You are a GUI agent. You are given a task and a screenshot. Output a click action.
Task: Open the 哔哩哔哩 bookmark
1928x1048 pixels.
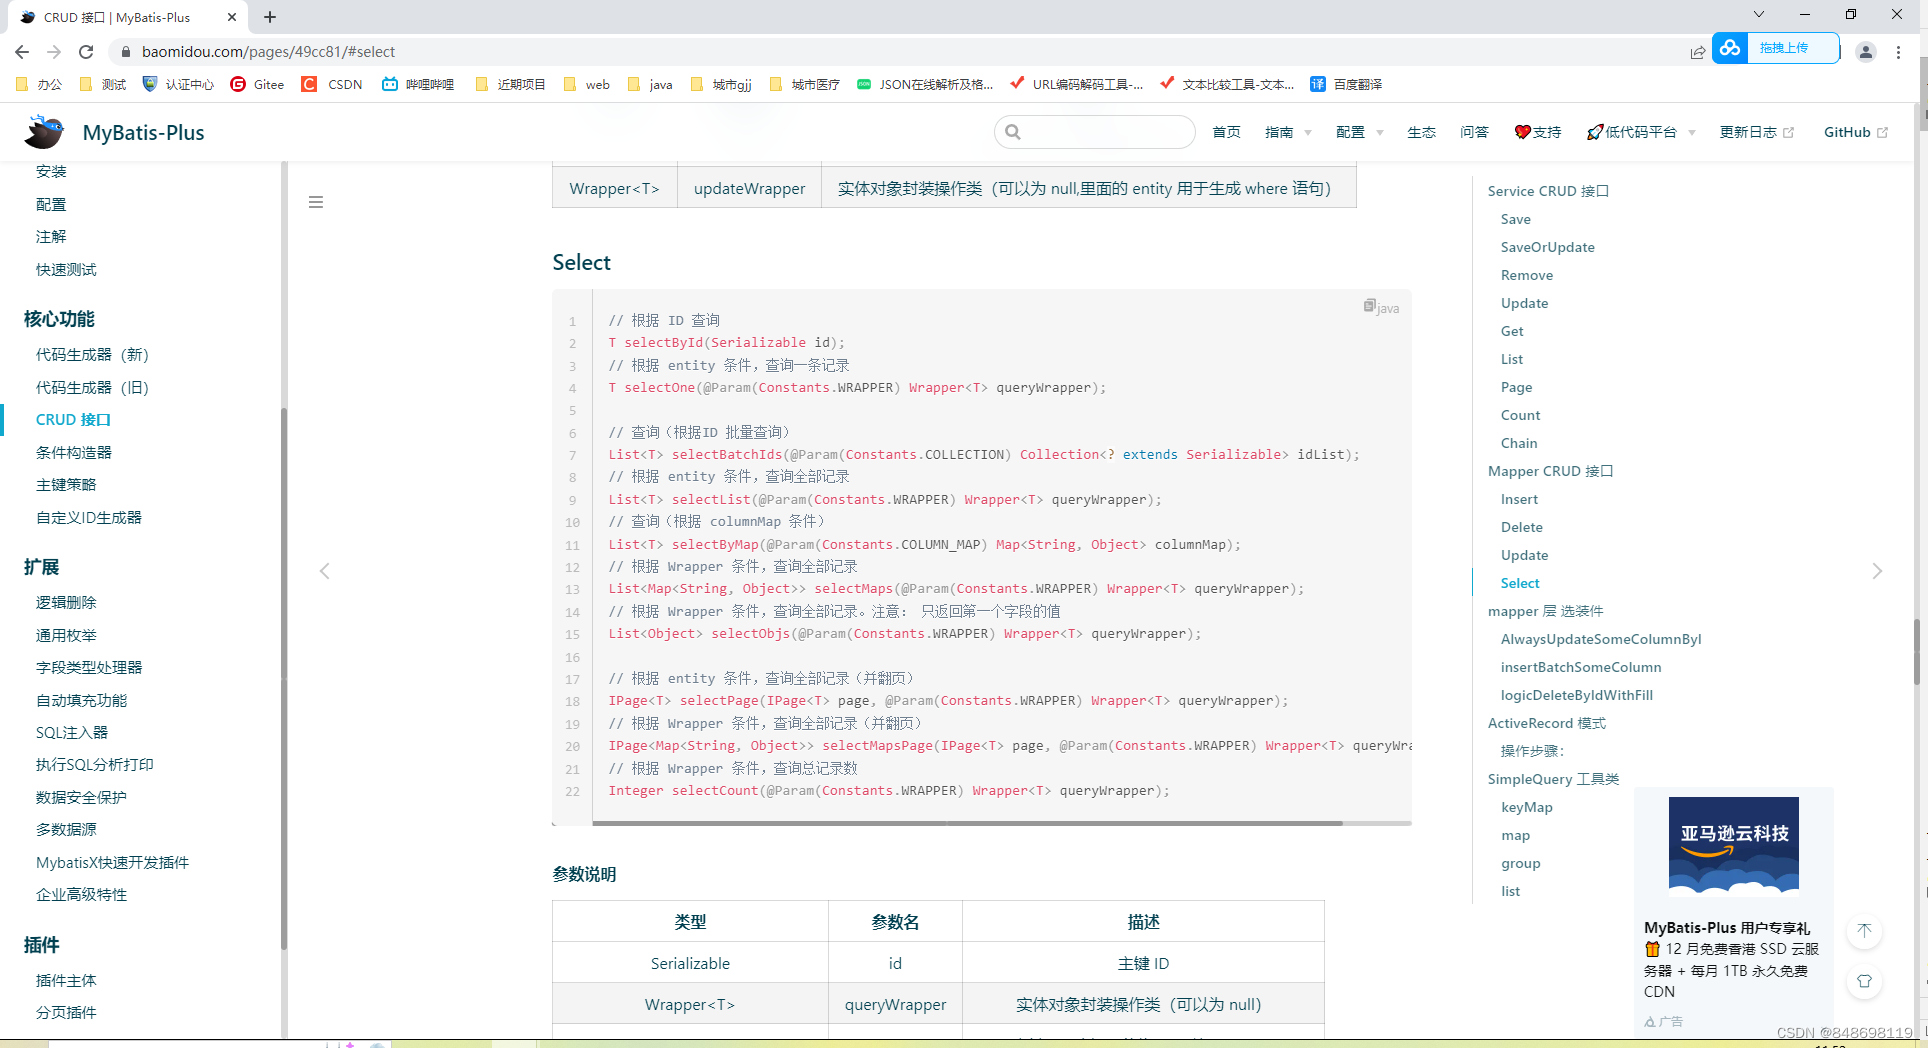[x=418, y=84]
